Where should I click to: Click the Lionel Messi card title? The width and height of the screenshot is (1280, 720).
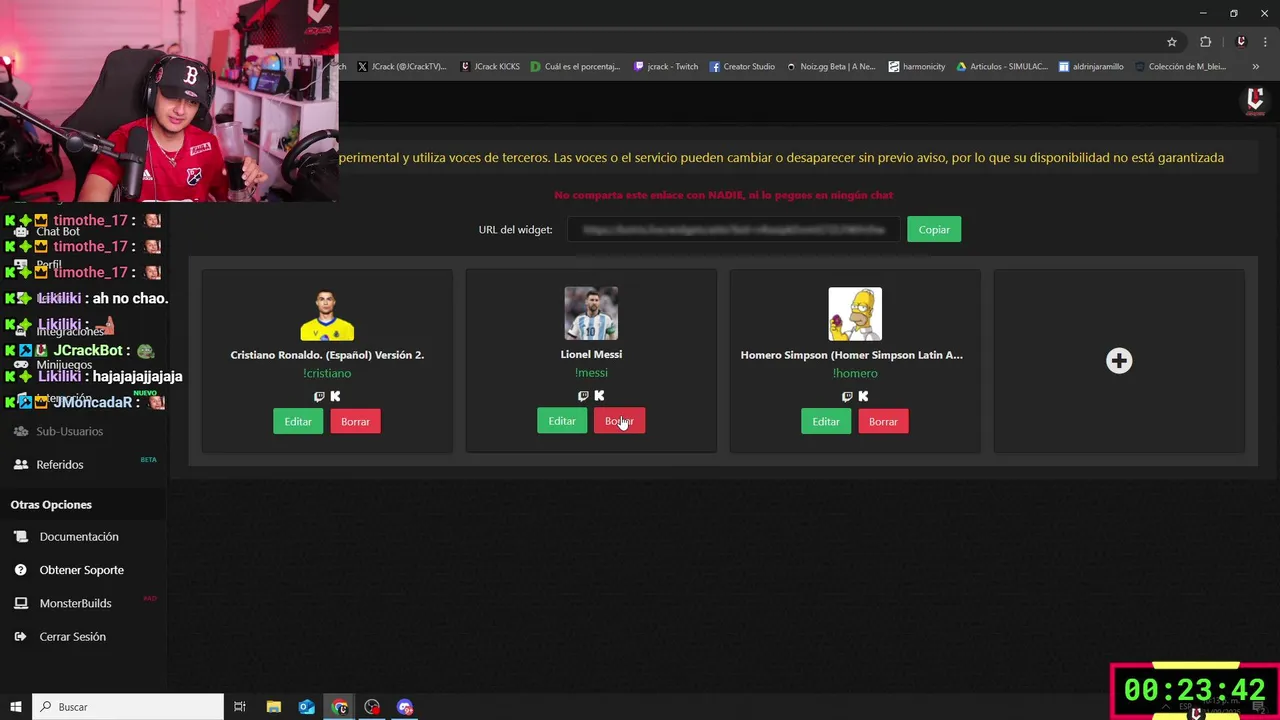[x=591, y=354]
